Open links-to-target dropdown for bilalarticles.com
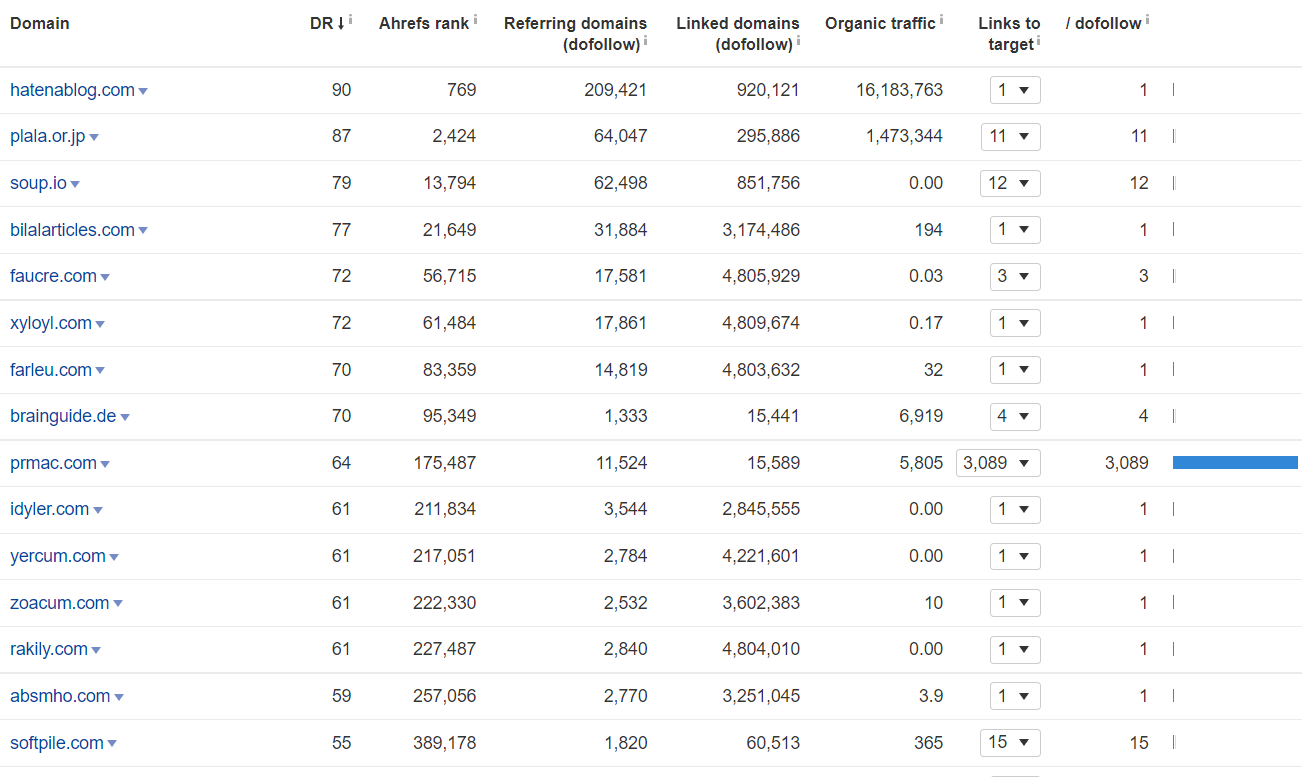1302x777 pixels. [x=1015, y=230]
